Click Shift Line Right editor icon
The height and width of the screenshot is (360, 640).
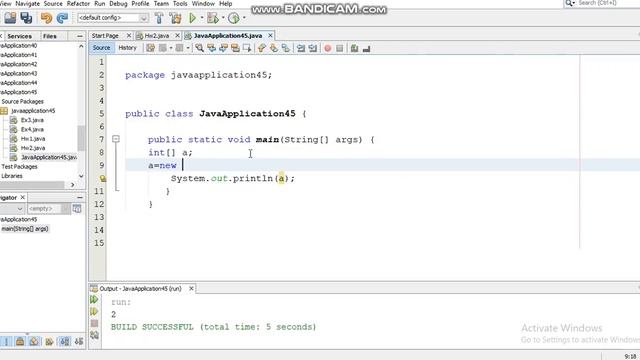(313, 48)
